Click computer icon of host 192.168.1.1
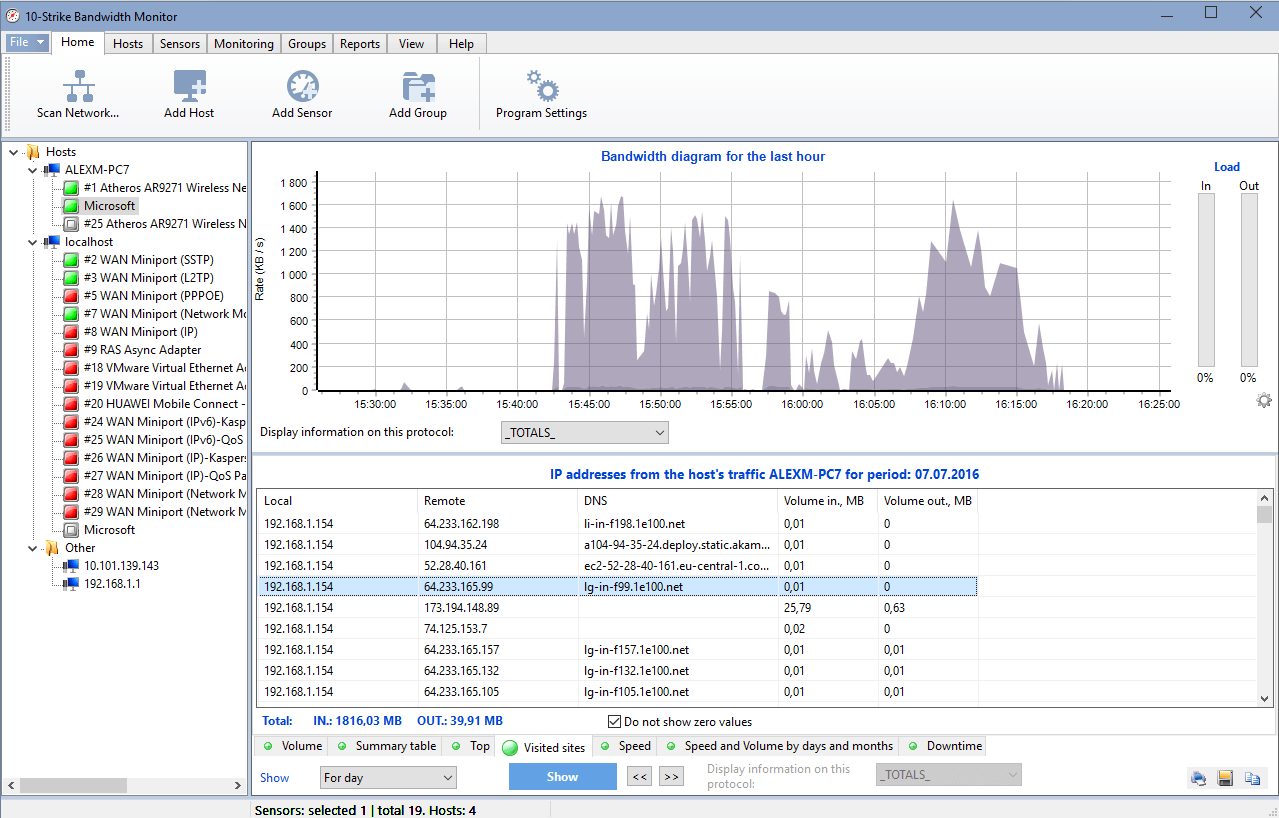The width and height of the screenshot is (1279, 818). [x=71, y=584]
